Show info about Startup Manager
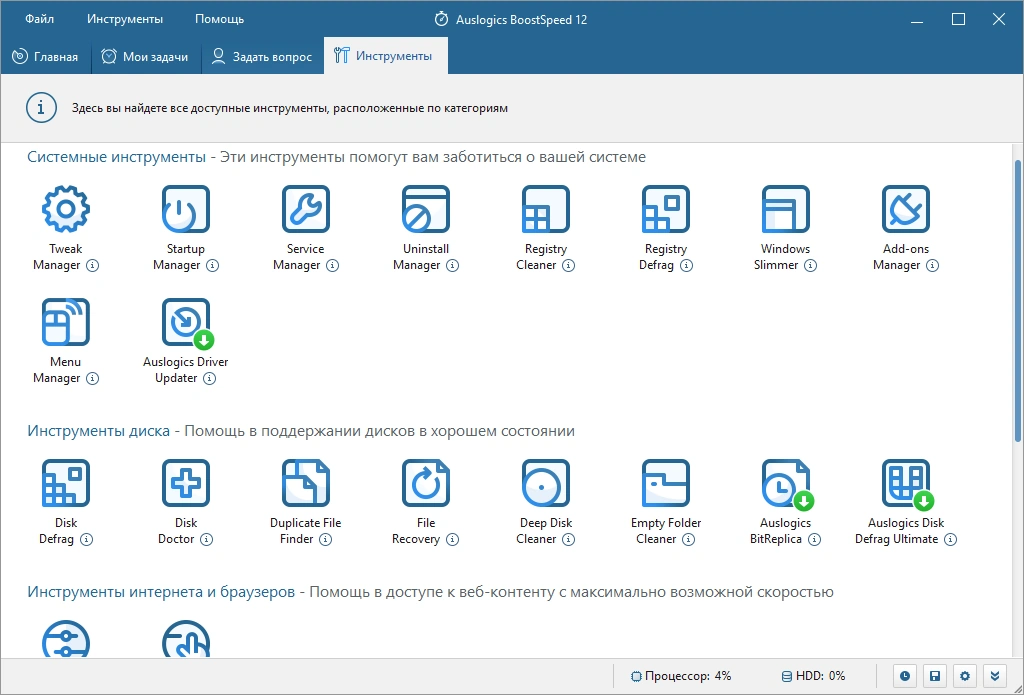Image resolution: width=1024 pixels, height=695 pixels. [213, 265]
